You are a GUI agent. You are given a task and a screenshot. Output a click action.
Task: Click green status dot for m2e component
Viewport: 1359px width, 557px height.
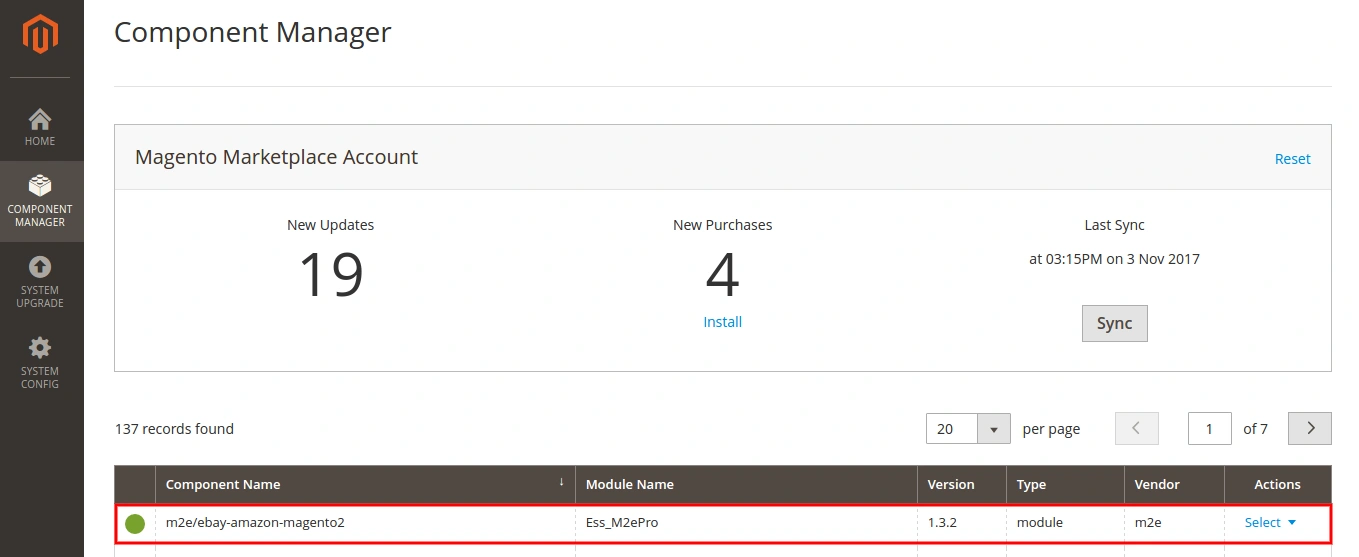135,523
